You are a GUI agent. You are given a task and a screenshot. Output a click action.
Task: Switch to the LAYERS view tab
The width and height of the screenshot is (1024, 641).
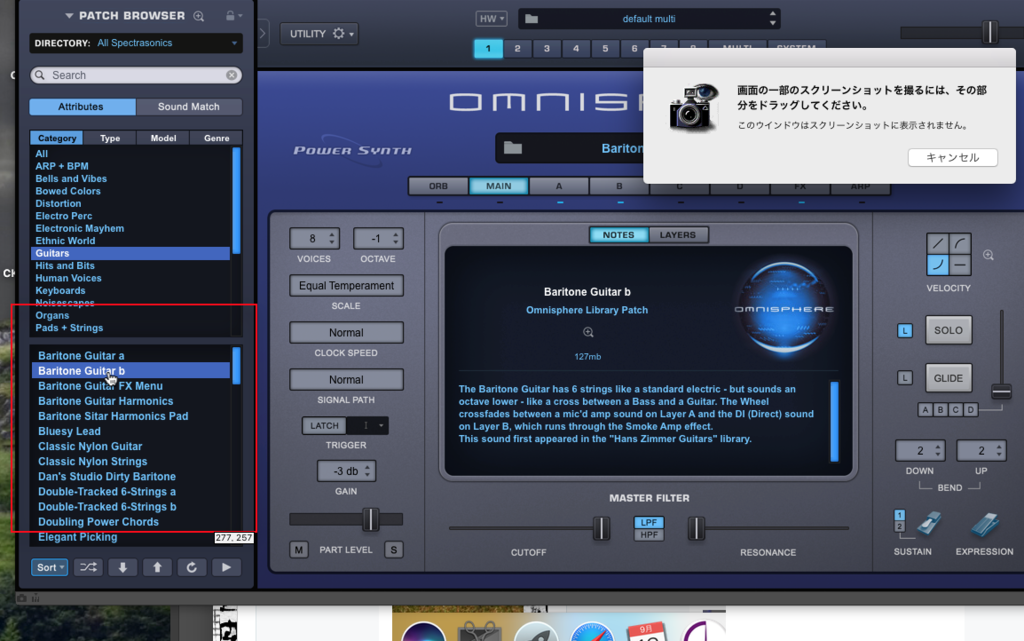[677, 235]
